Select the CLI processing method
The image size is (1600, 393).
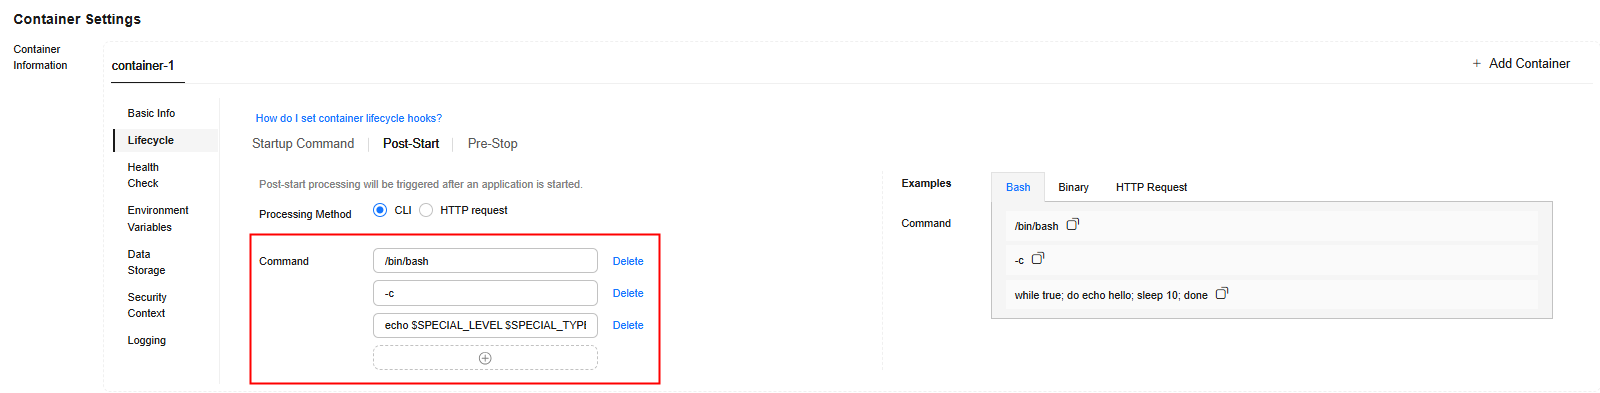(x=380, y=210)
